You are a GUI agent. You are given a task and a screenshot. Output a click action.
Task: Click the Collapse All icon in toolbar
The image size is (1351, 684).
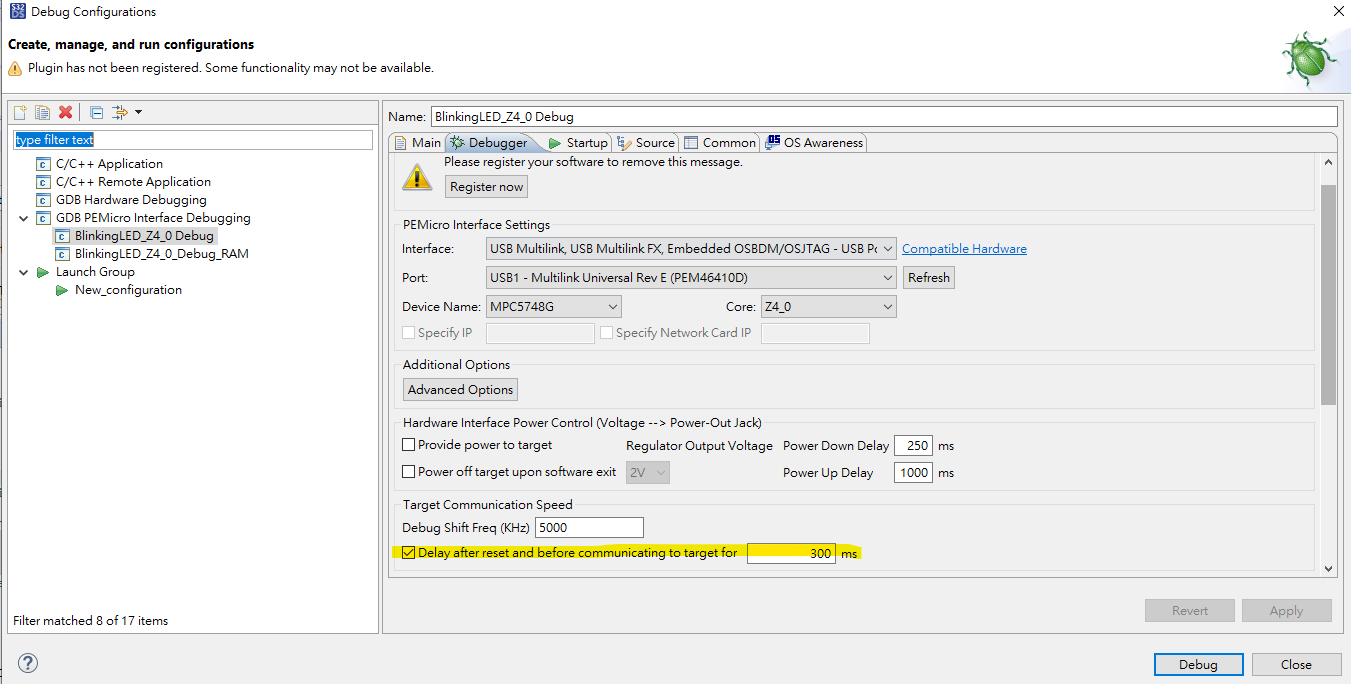point(96,112)
